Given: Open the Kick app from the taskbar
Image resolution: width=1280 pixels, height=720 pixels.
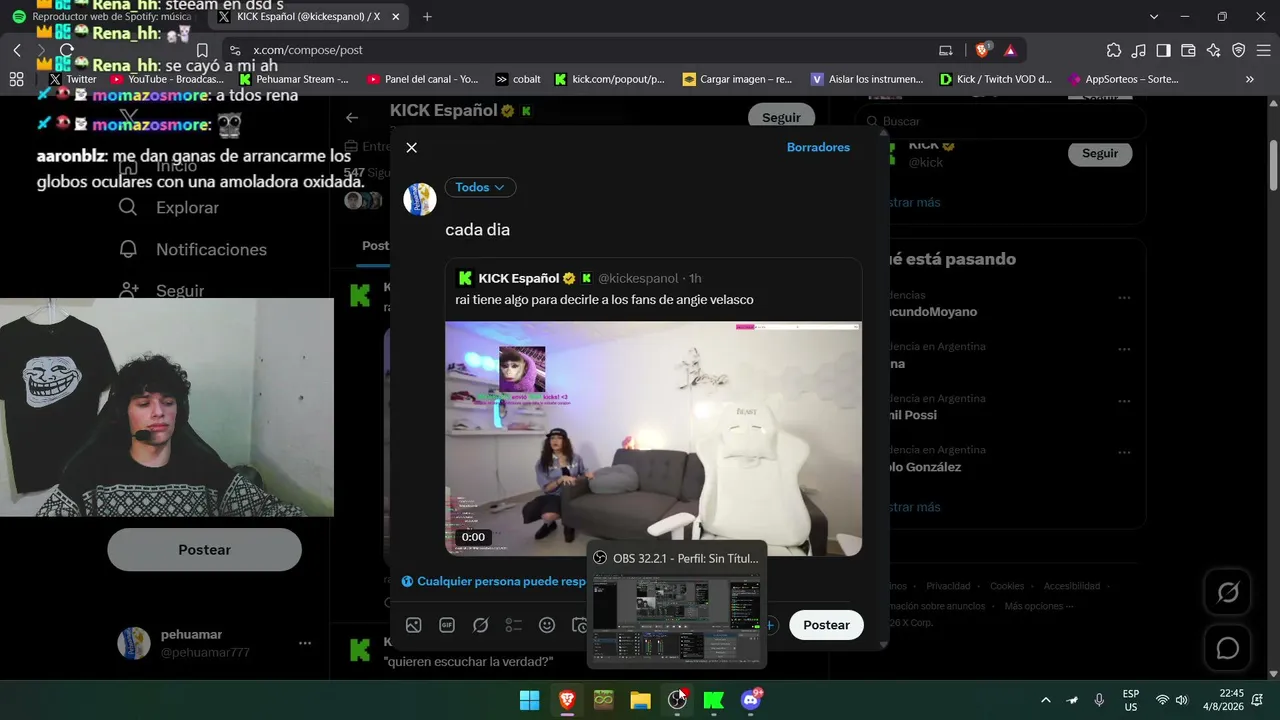Looking at the screenshot, I should click(x=714, y=700).
